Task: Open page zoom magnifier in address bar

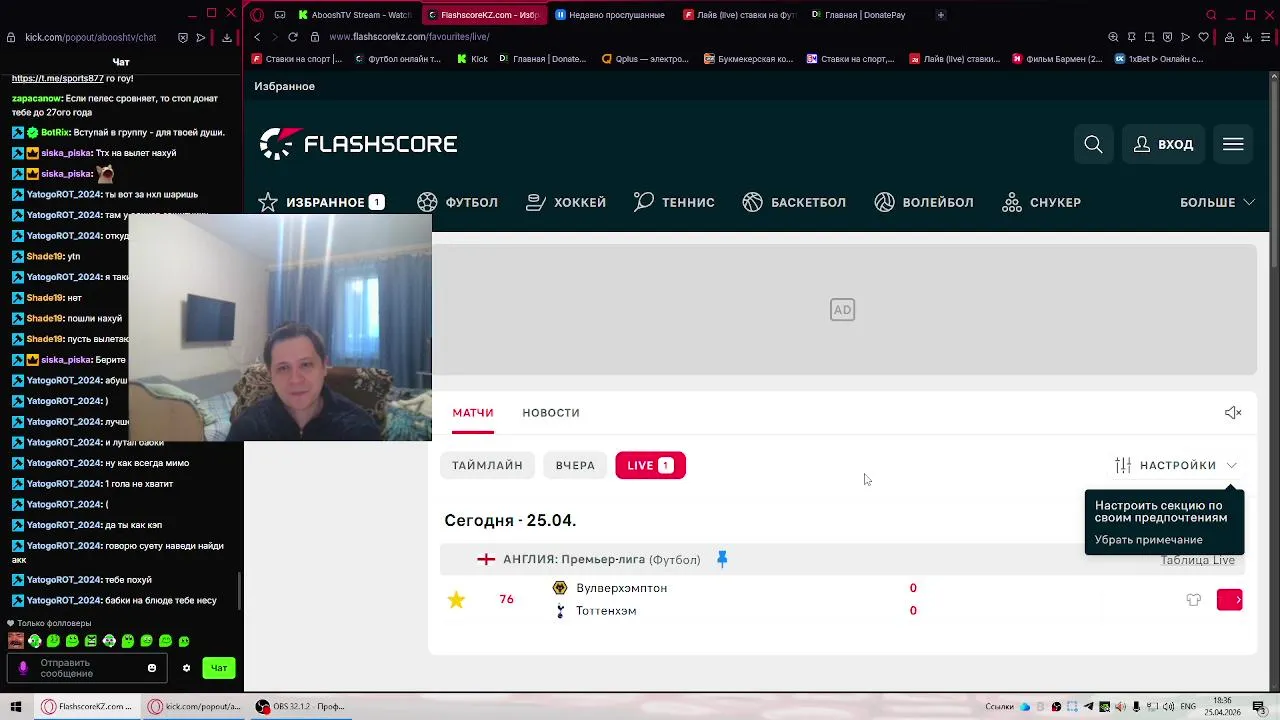Action: pos(1113,37)
